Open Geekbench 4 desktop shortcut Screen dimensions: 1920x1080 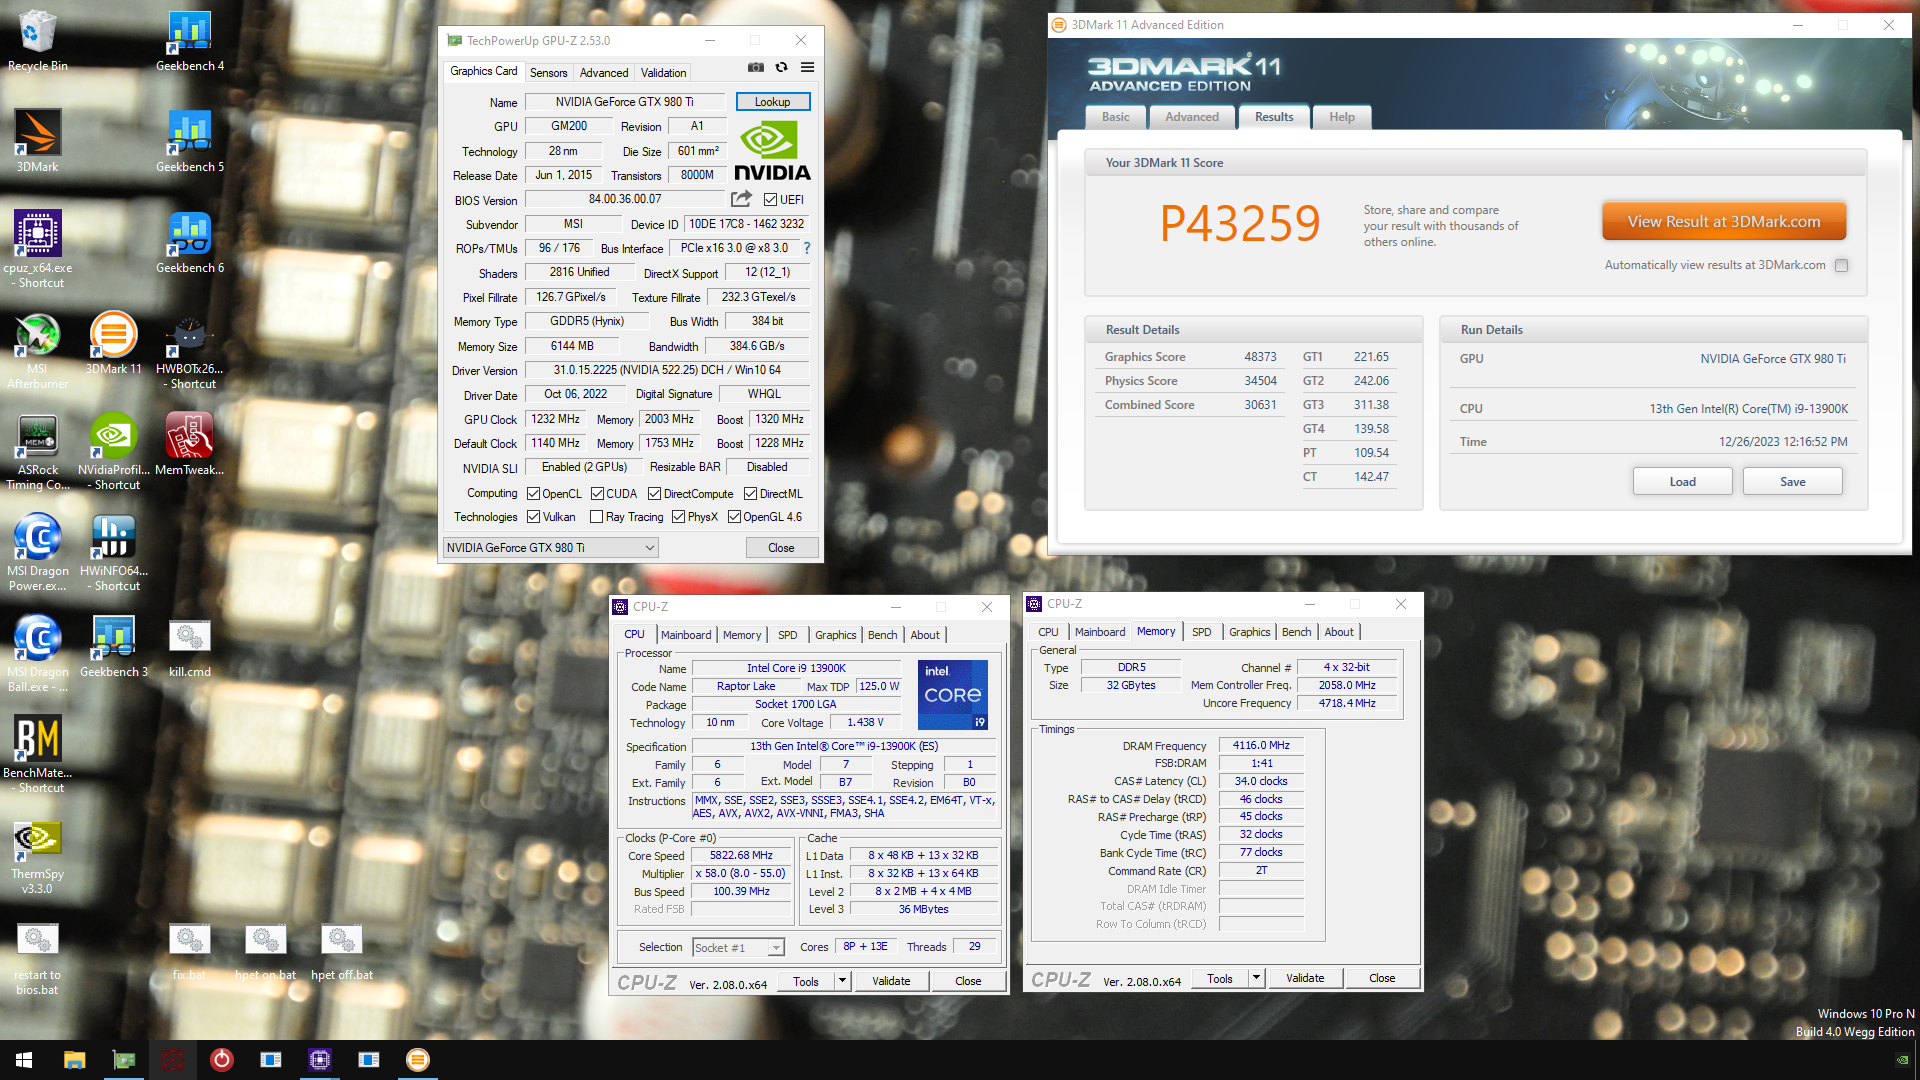pos(190,40)
